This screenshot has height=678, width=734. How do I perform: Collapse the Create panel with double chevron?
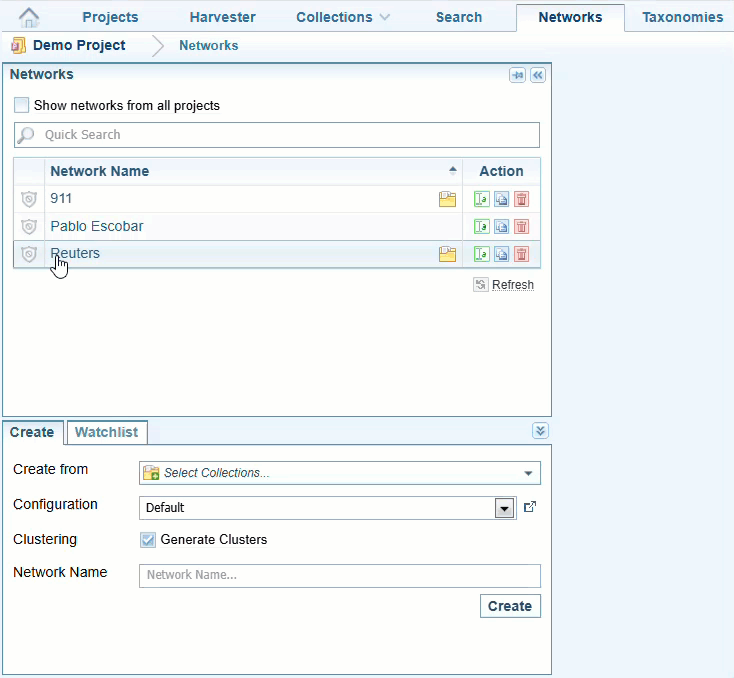540,431
